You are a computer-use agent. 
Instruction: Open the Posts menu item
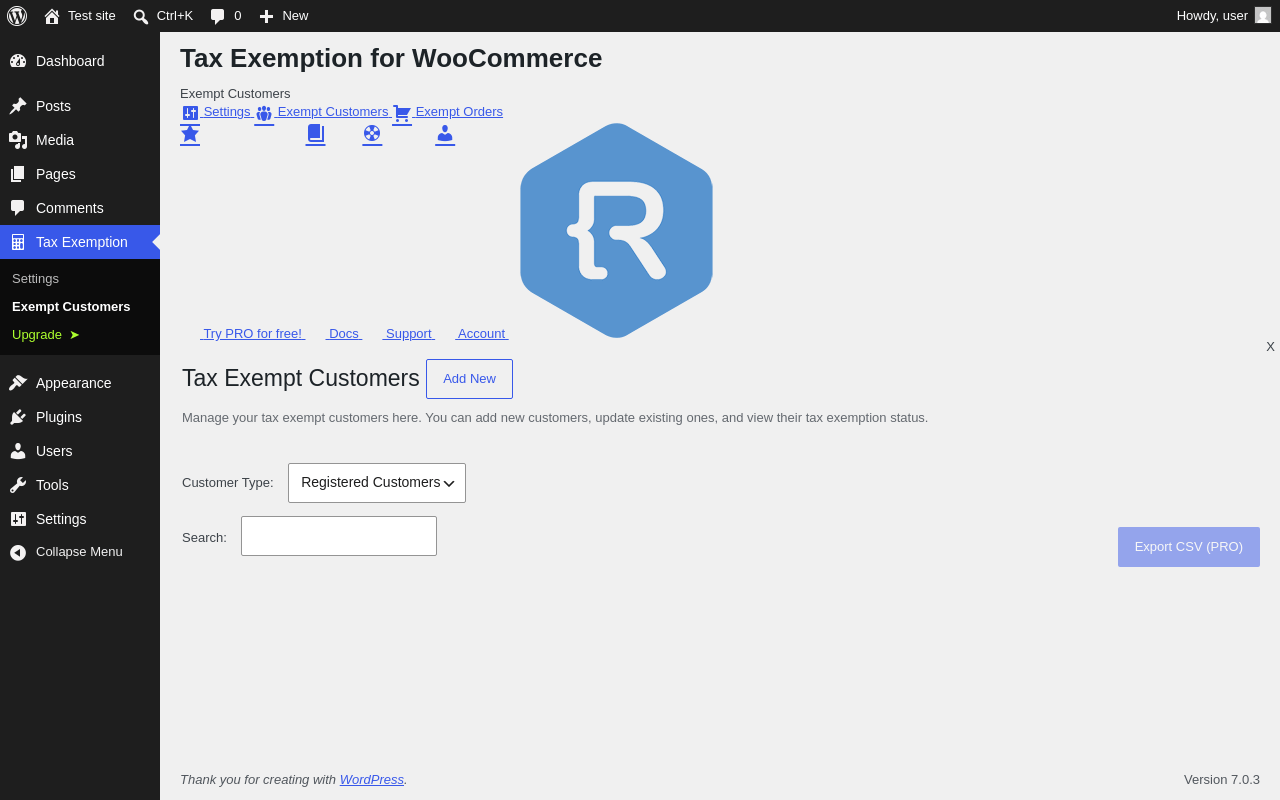pos(80,106)
